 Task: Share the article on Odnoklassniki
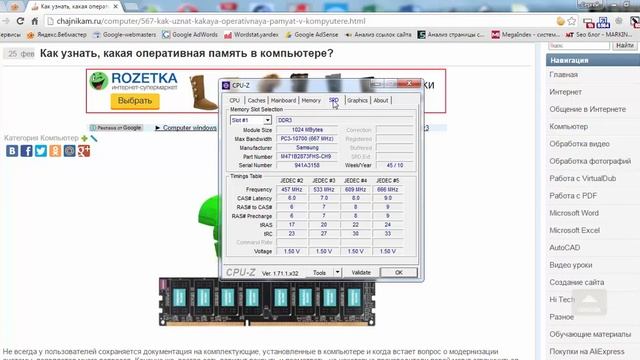[55, 151]
